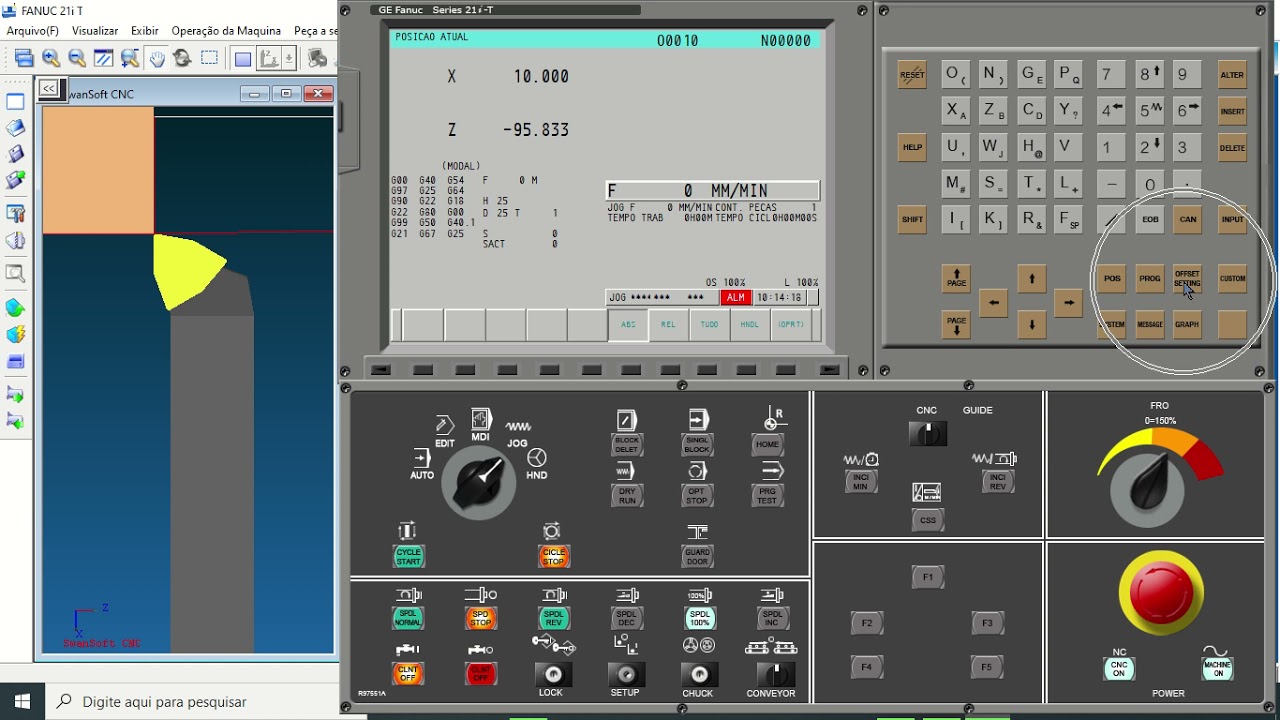Open the Windows Start menu
1280x720 pixels.
click(22, 702)
